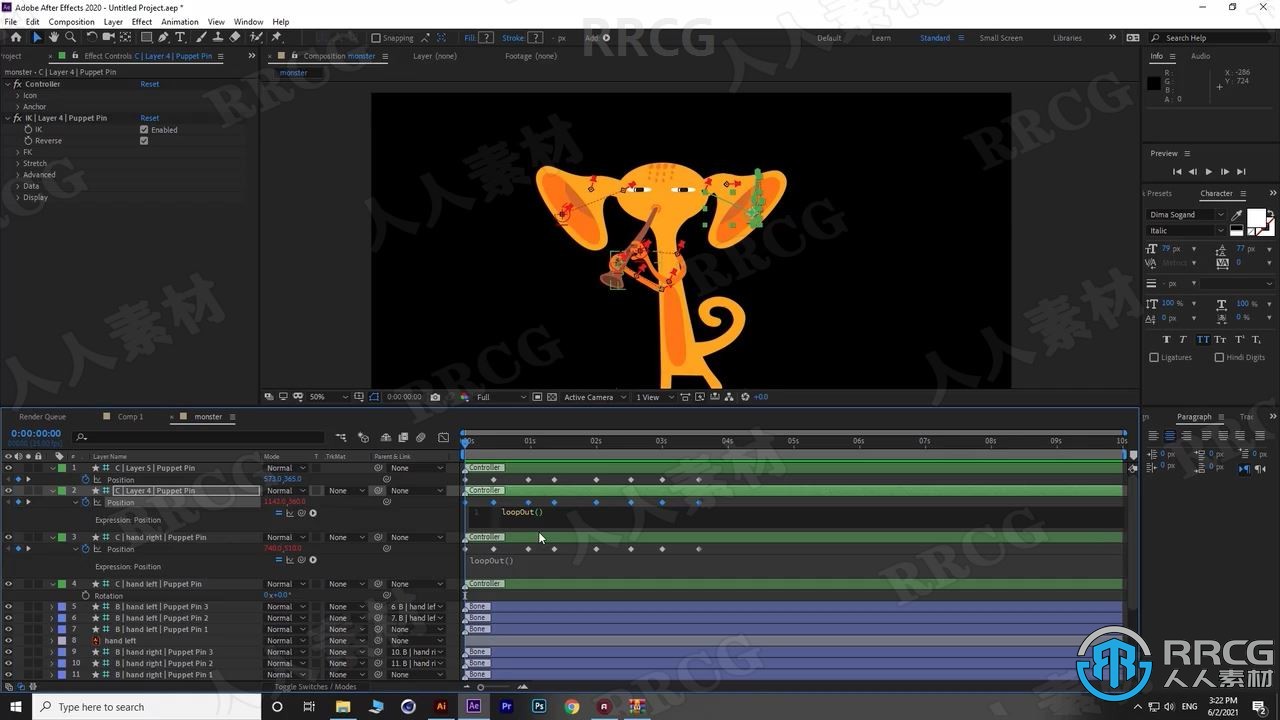Open Illustrator from the Windows taskbar
The image size is (1280, 720).
tap(441, 706)
